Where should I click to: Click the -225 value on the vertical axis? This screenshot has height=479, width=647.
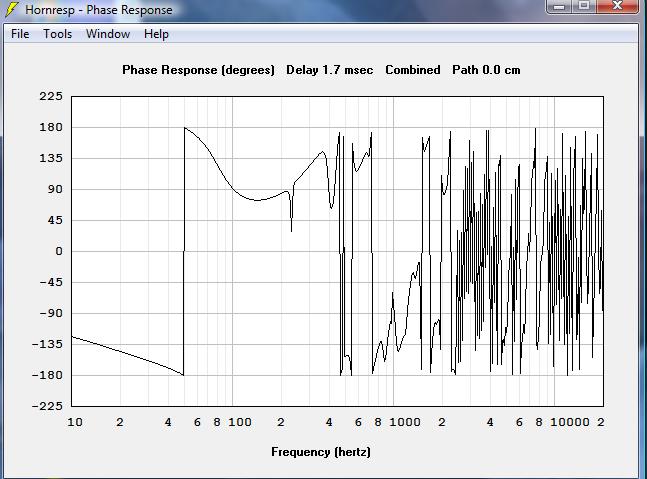[x=47, y=406]
